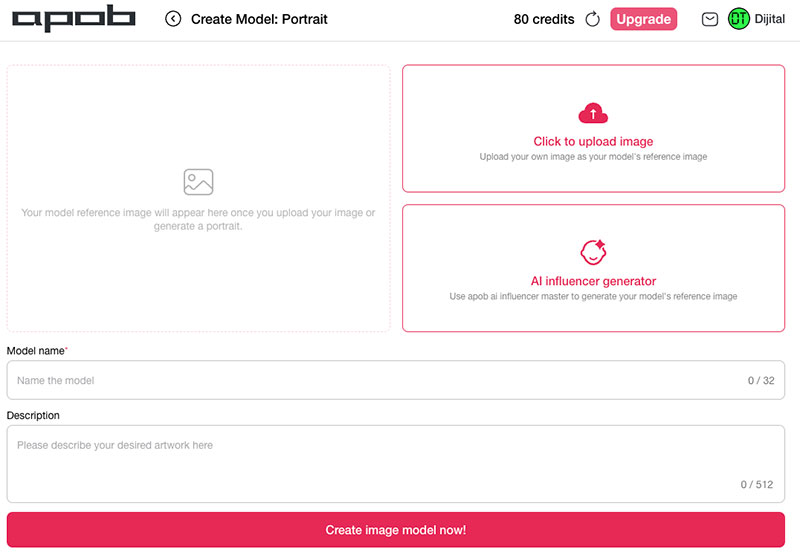
Task: Select AI influencer generator heading
Action: tap(593, 281)
